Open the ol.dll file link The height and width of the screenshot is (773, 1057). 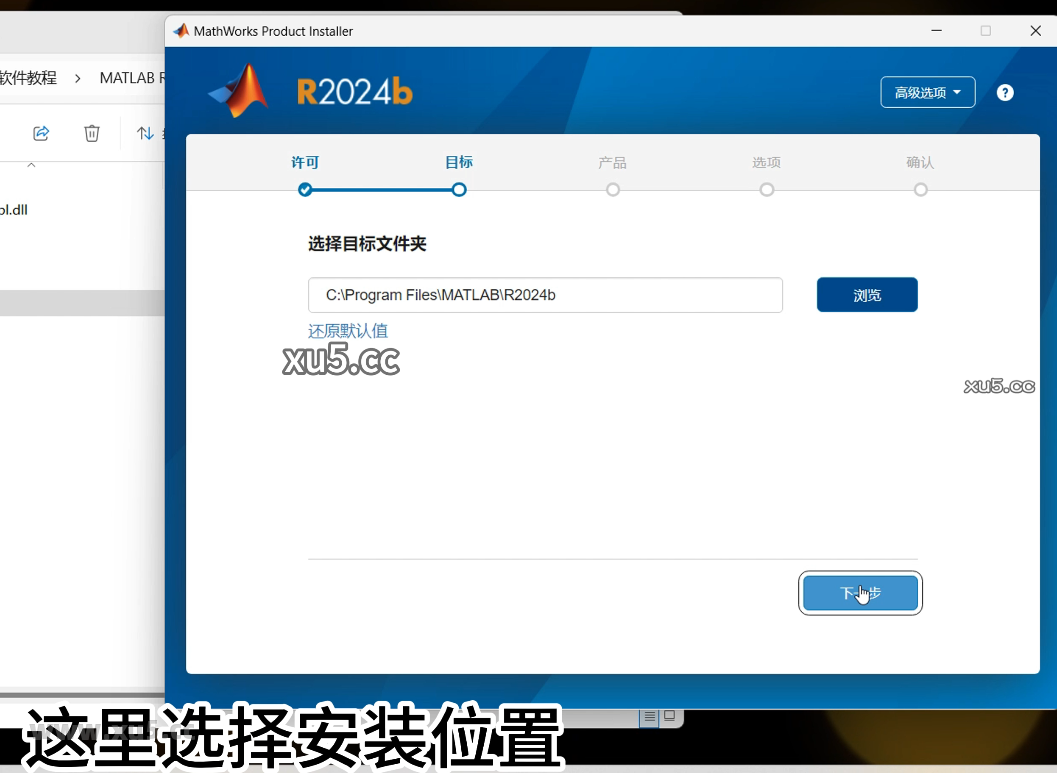point(14,210)
